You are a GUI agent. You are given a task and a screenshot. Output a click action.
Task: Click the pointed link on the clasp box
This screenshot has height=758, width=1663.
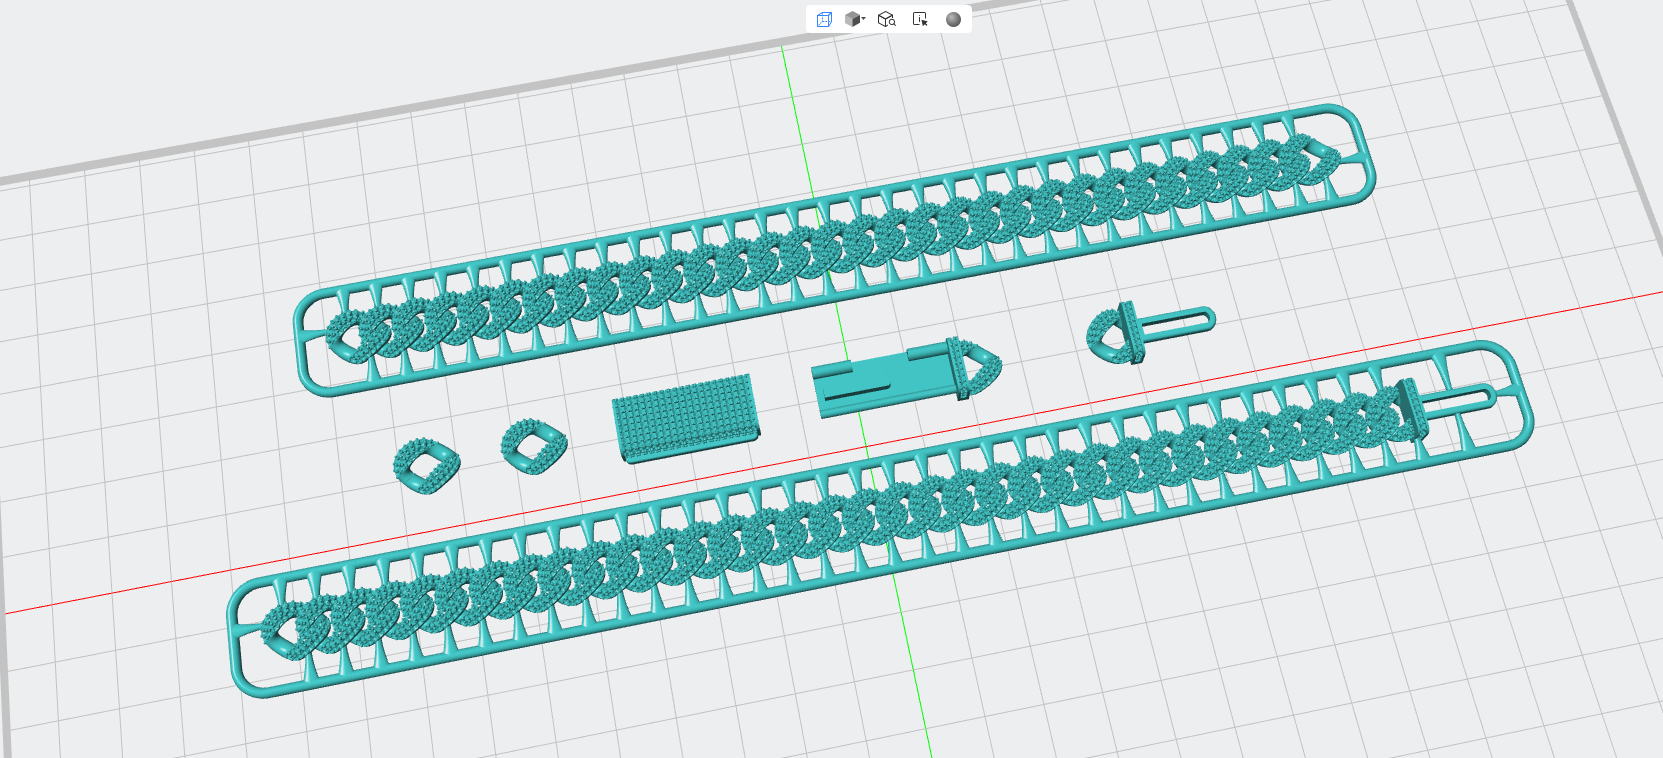(975, 368)
